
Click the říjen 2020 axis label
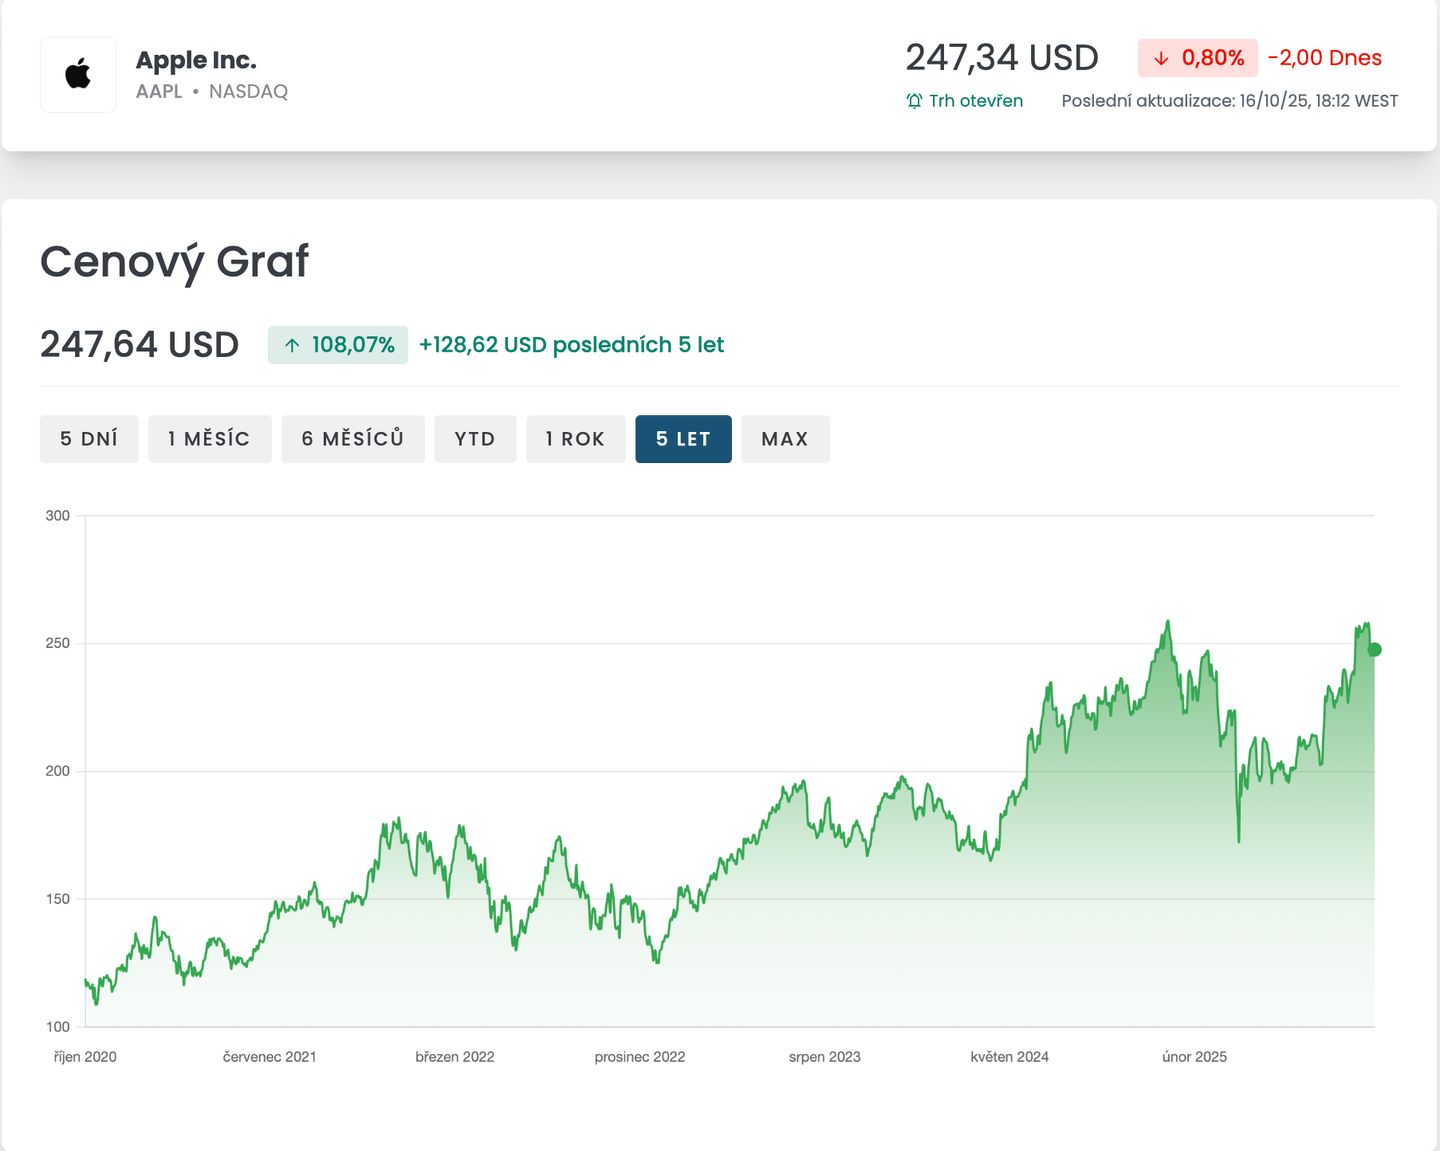click(x=85, y=1057)
